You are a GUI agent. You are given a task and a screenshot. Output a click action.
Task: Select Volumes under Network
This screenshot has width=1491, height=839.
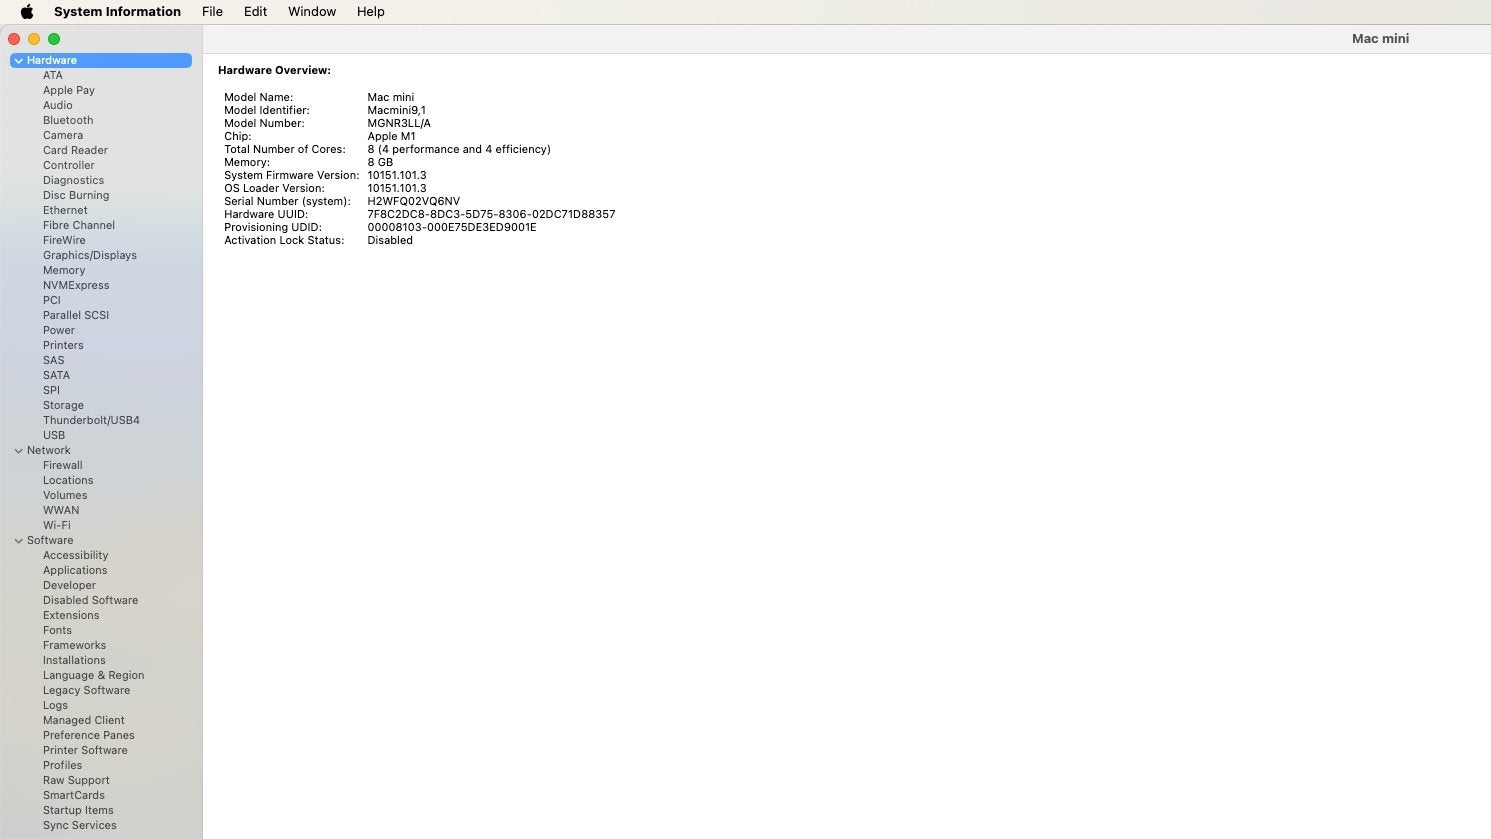(x=65, y=496)
